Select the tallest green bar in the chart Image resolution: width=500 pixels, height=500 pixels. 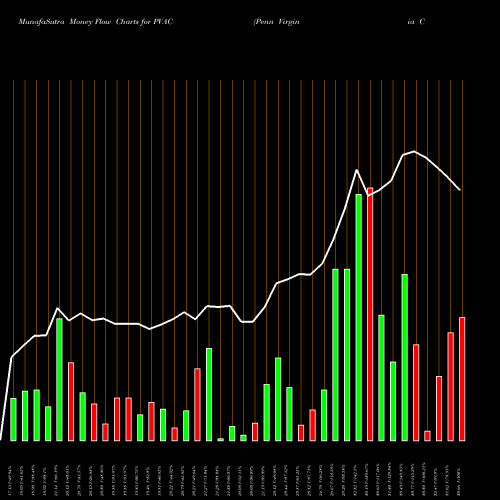point(359,317)
